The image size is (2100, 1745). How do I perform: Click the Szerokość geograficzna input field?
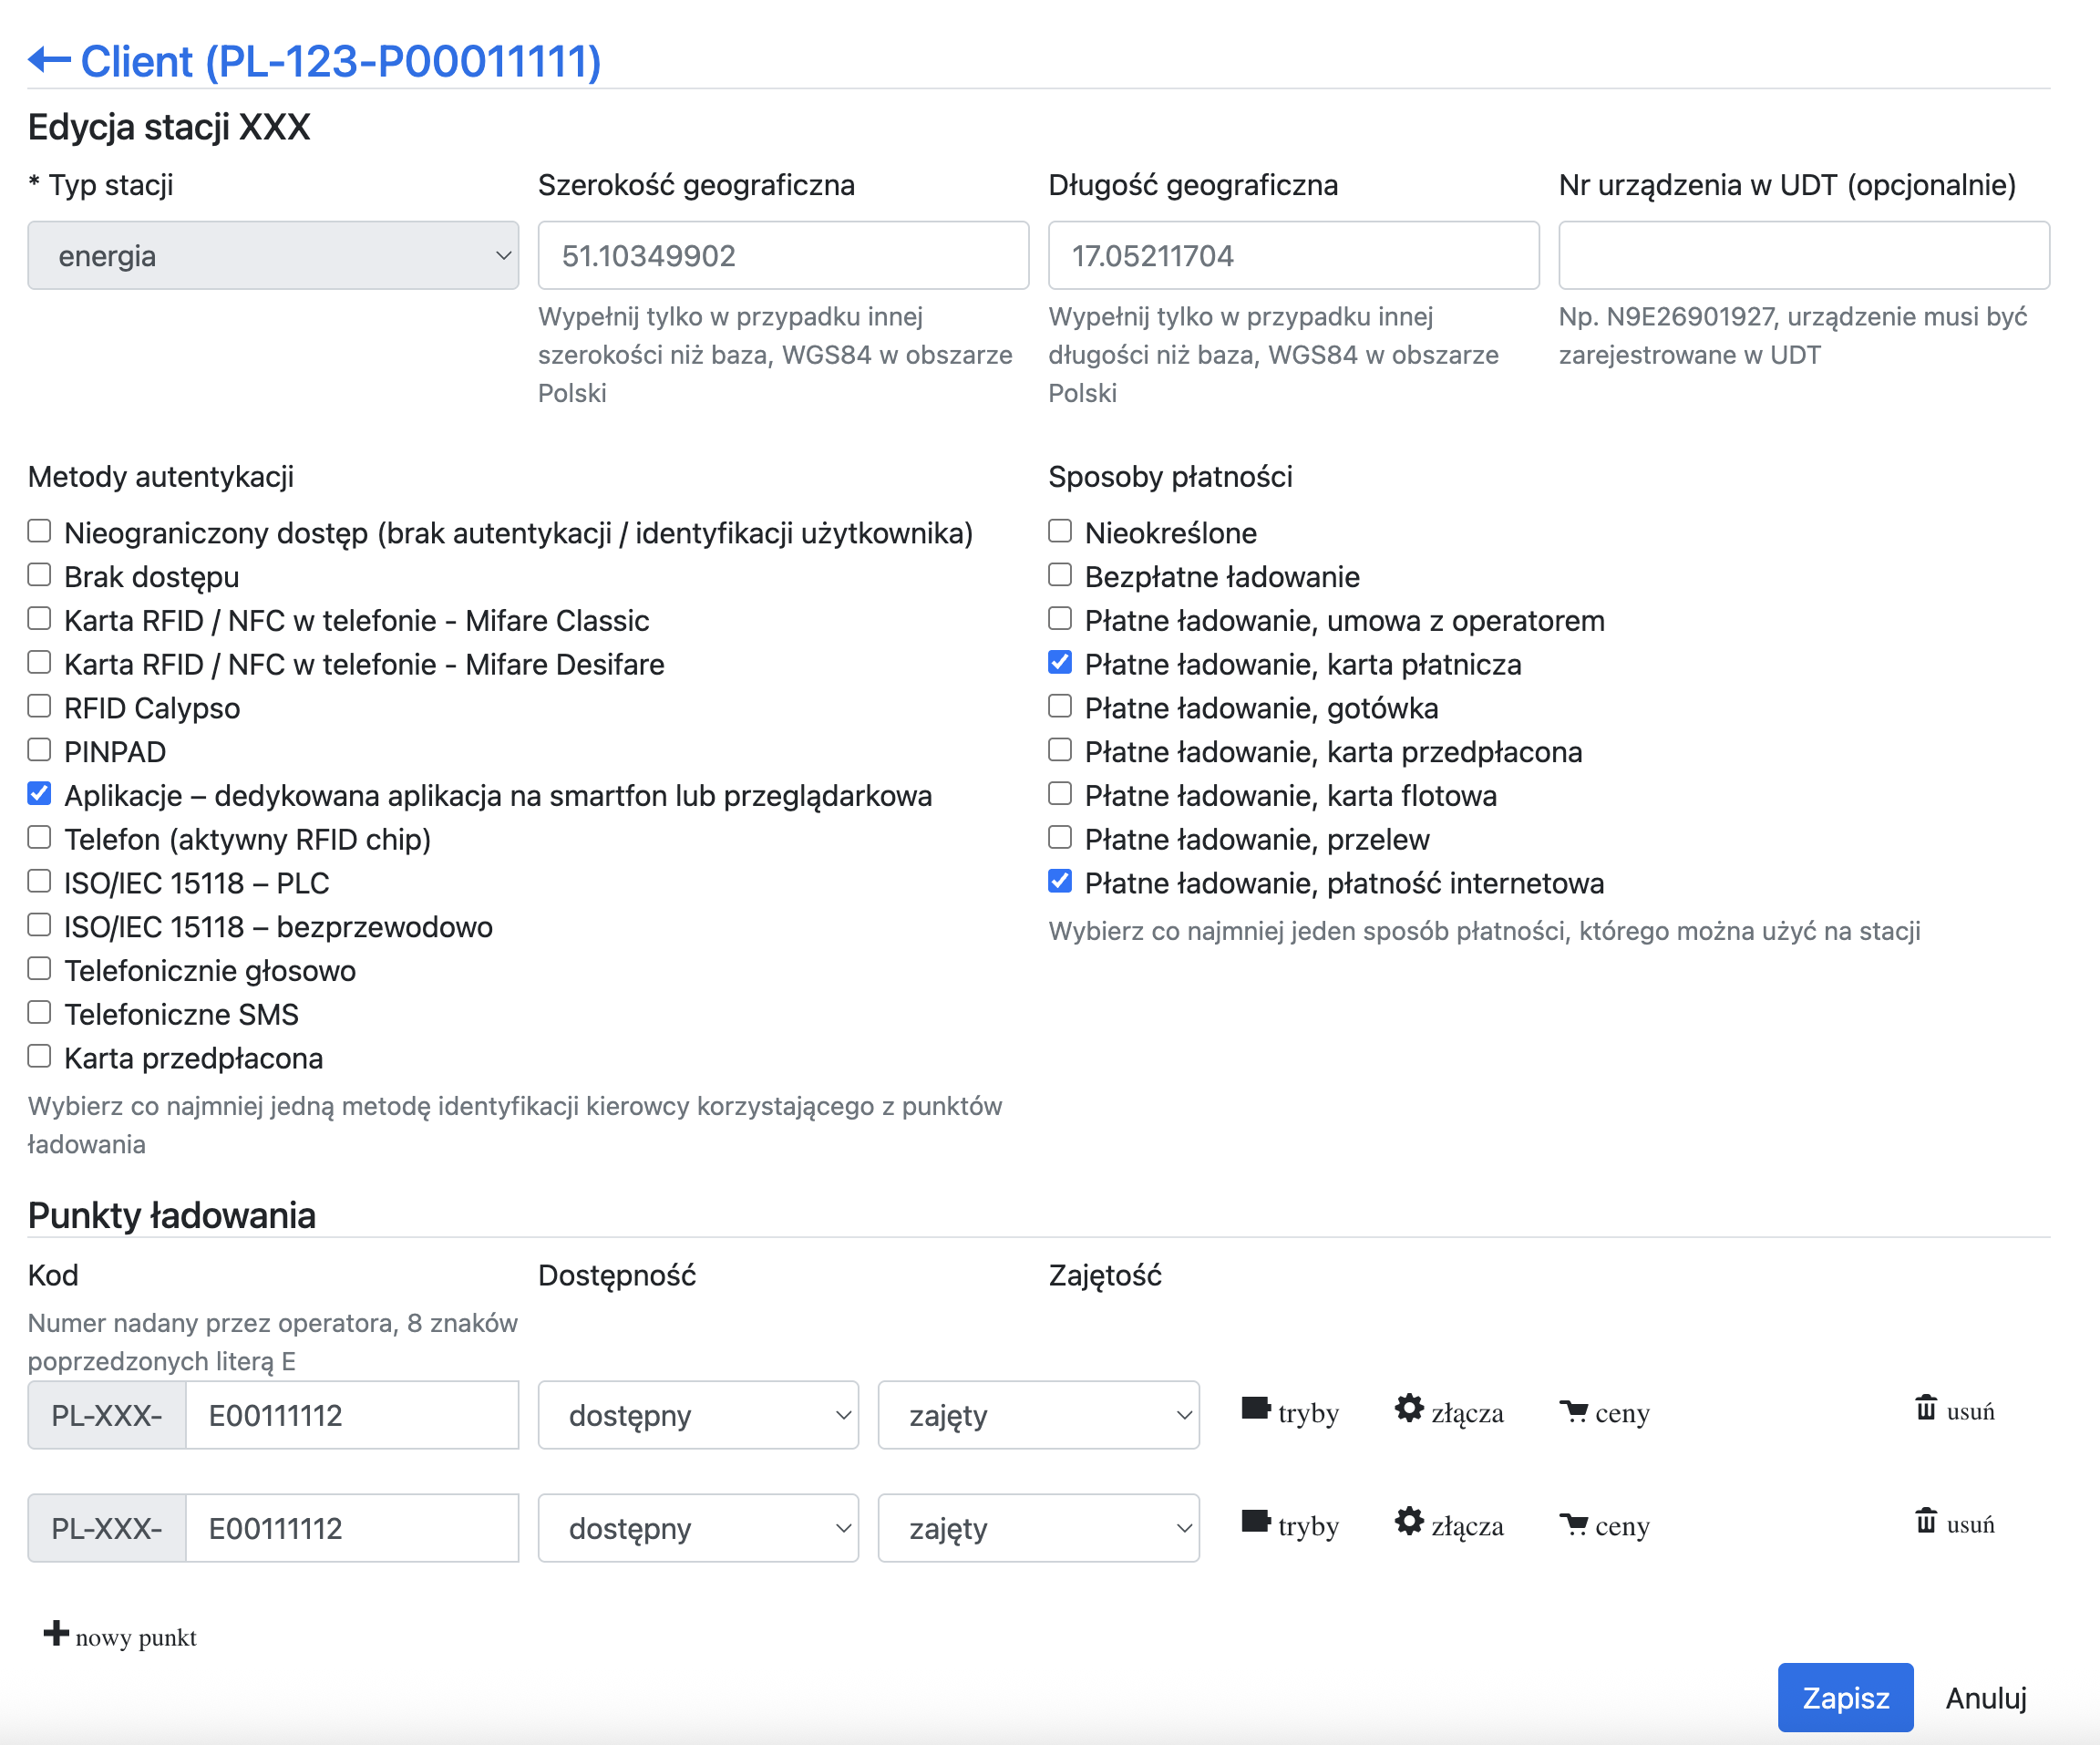click(x=783, y=256)
